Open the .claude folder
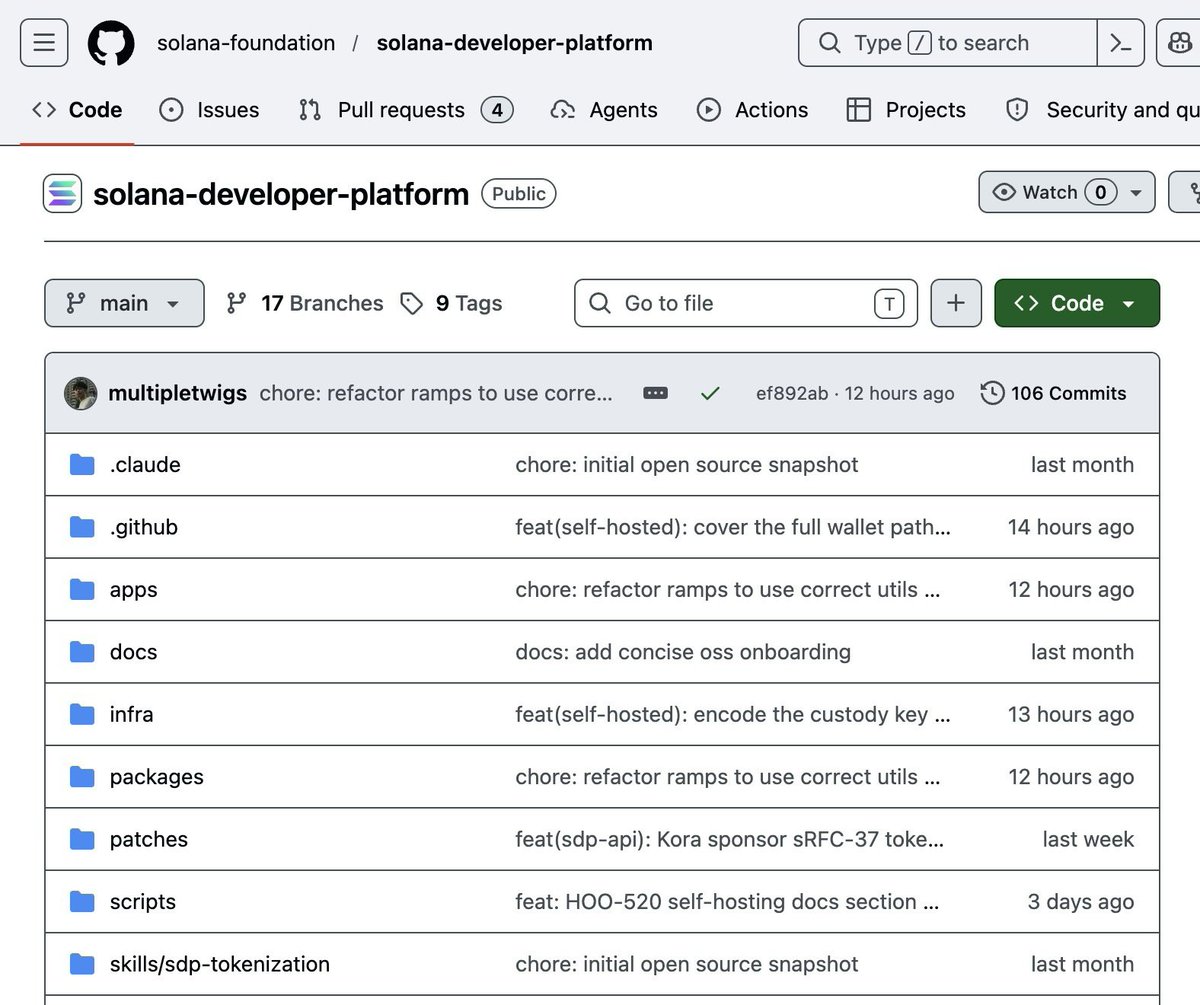This screenshot has width=1200, height=1005. pyautogui.click(x=145, y=465)
